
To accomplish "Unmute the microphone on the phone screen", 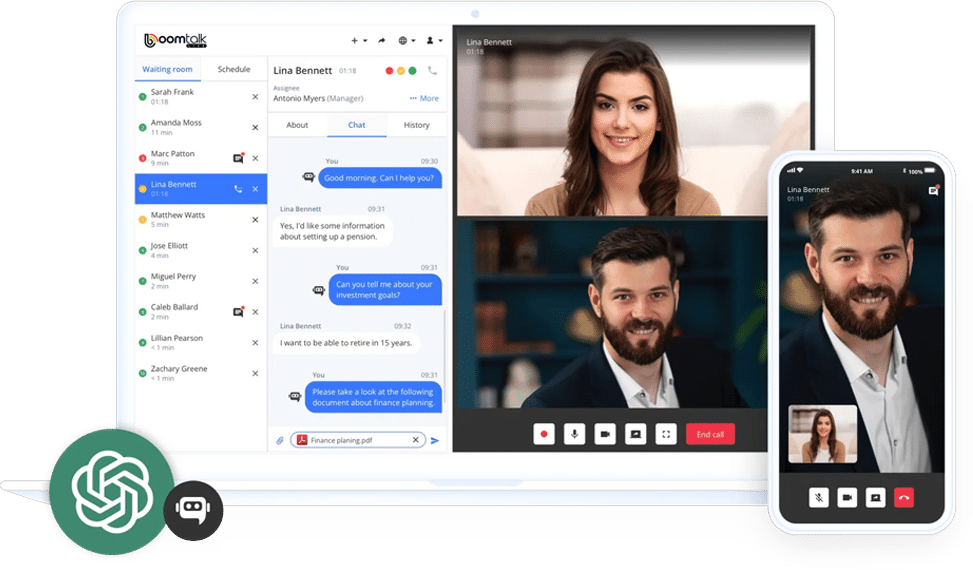I will coord(818,497).
